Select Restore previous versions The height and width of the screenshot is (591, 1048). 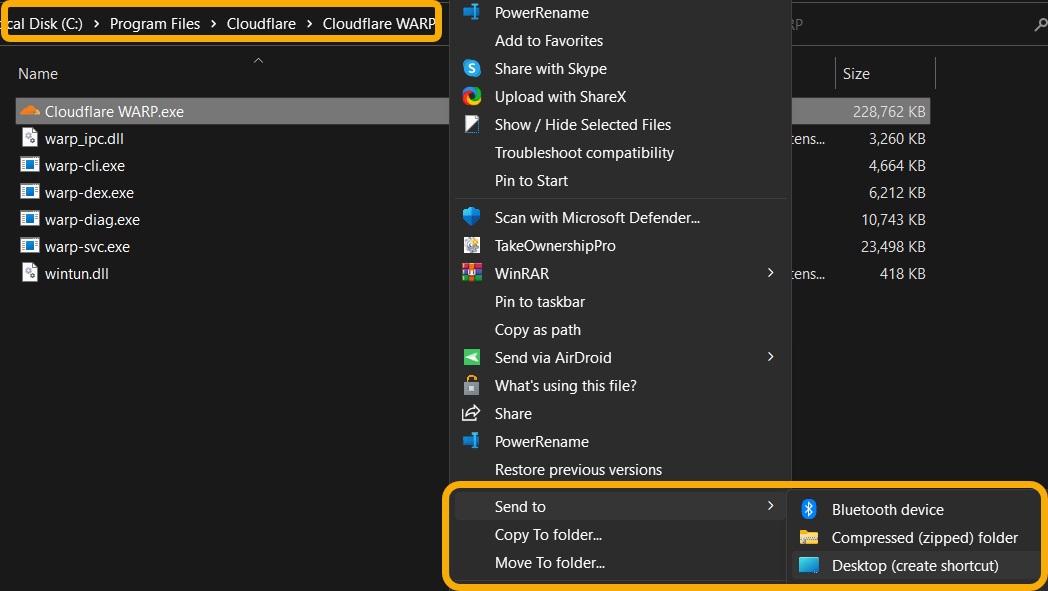point(578,469)
